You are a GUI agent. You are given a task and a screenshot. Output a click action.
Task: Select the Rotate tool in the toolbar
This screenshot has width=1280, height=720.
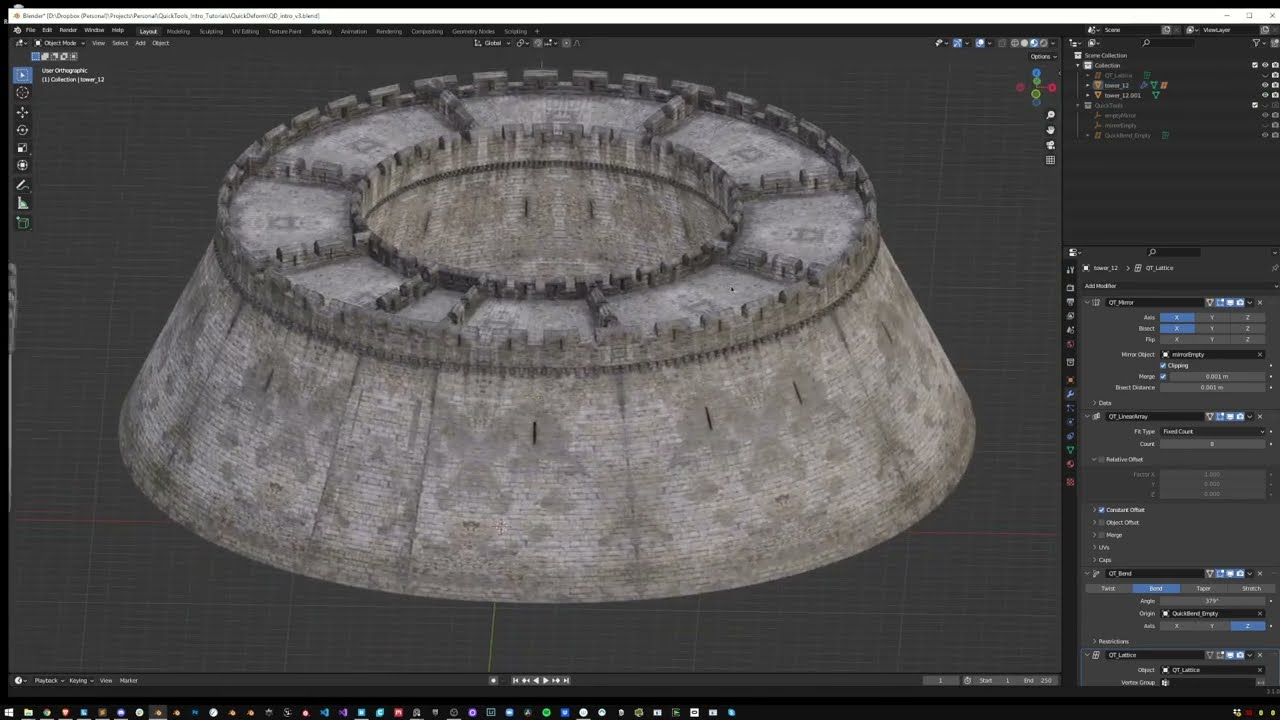tap(22, 130)
